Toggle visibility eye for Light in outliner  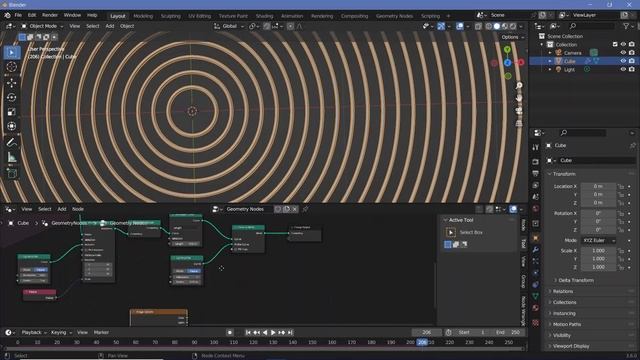[x=623, y=69]
